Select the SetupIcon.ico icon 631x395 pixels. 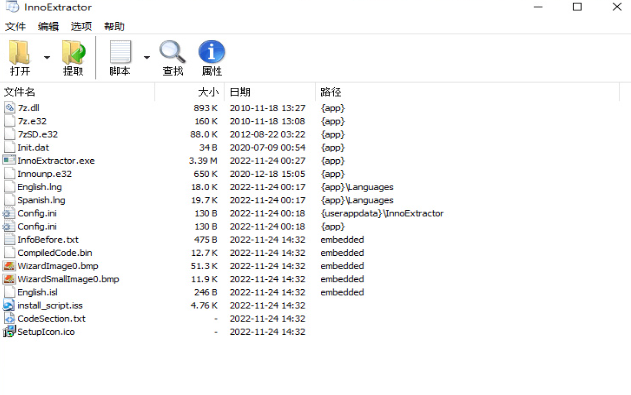[9, 332]
